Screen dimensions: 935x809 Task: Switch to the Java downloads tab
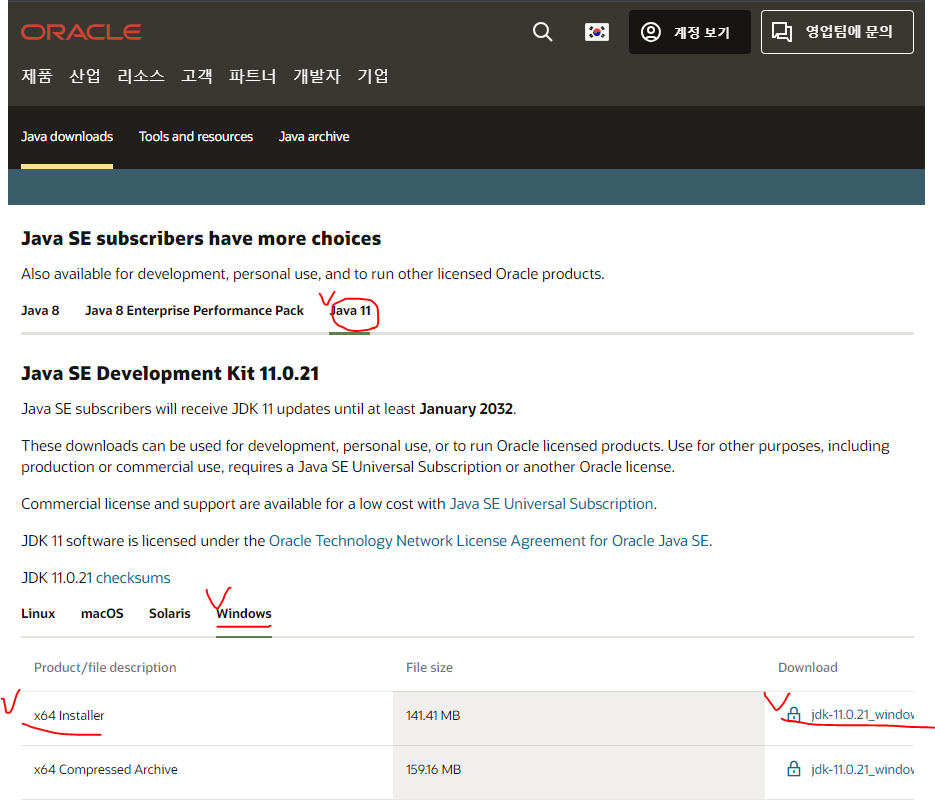(67, 137)
